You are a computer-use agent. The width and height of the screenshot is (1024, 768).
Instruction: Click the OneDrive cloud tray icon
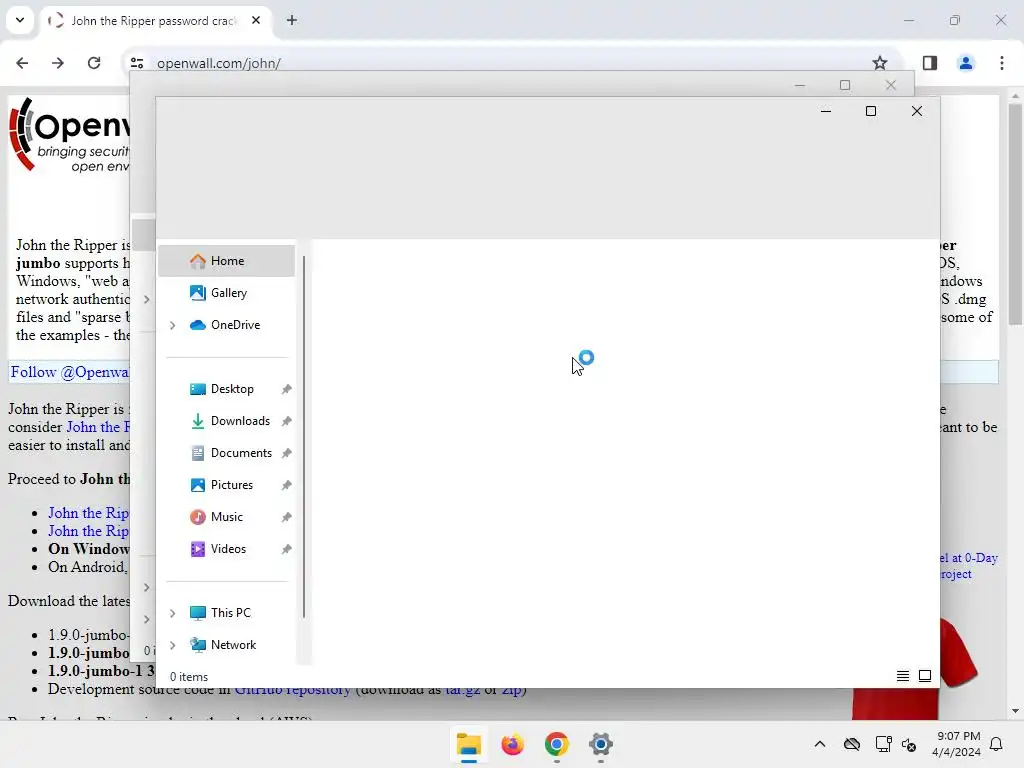pyautogui.click(x=852, y=744)
